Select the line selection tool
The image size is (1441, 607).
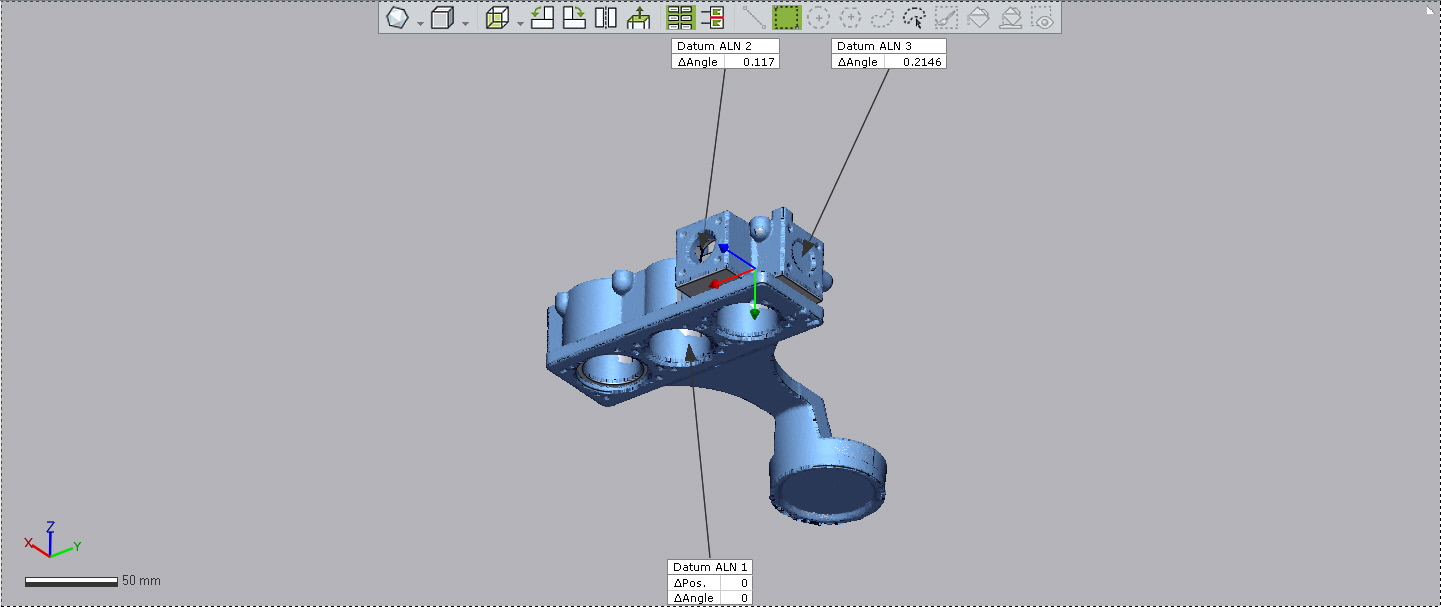(754, 18)
